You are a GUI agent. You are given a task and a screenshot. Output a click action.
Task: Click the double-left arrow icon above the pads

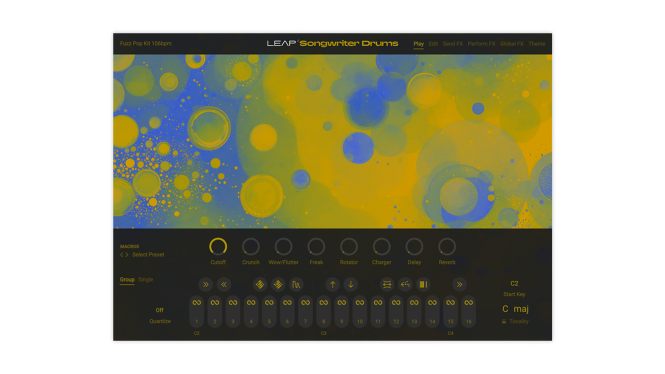224,285
